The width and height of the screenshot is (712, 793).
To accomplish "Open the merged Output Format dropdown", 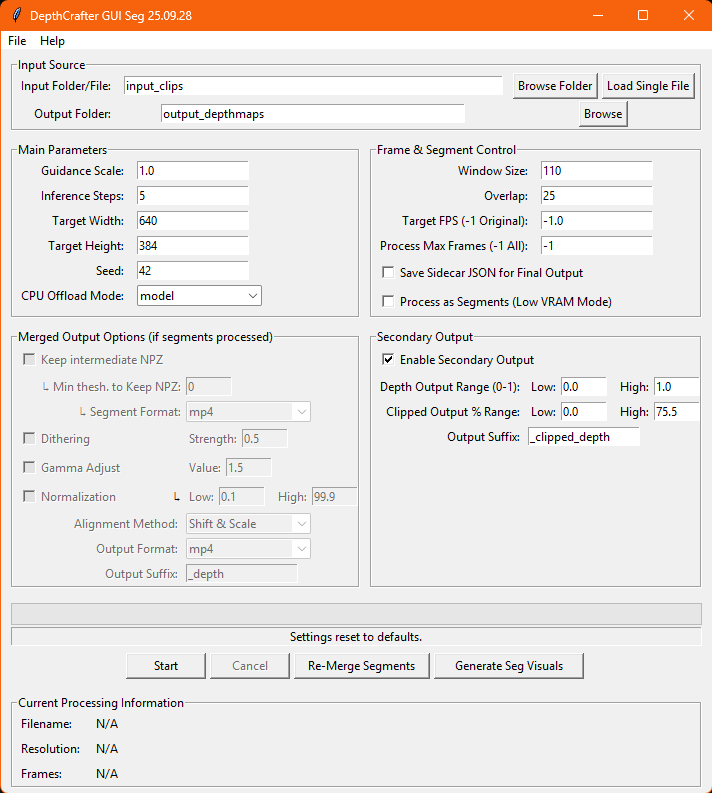I will coord(248,549).
